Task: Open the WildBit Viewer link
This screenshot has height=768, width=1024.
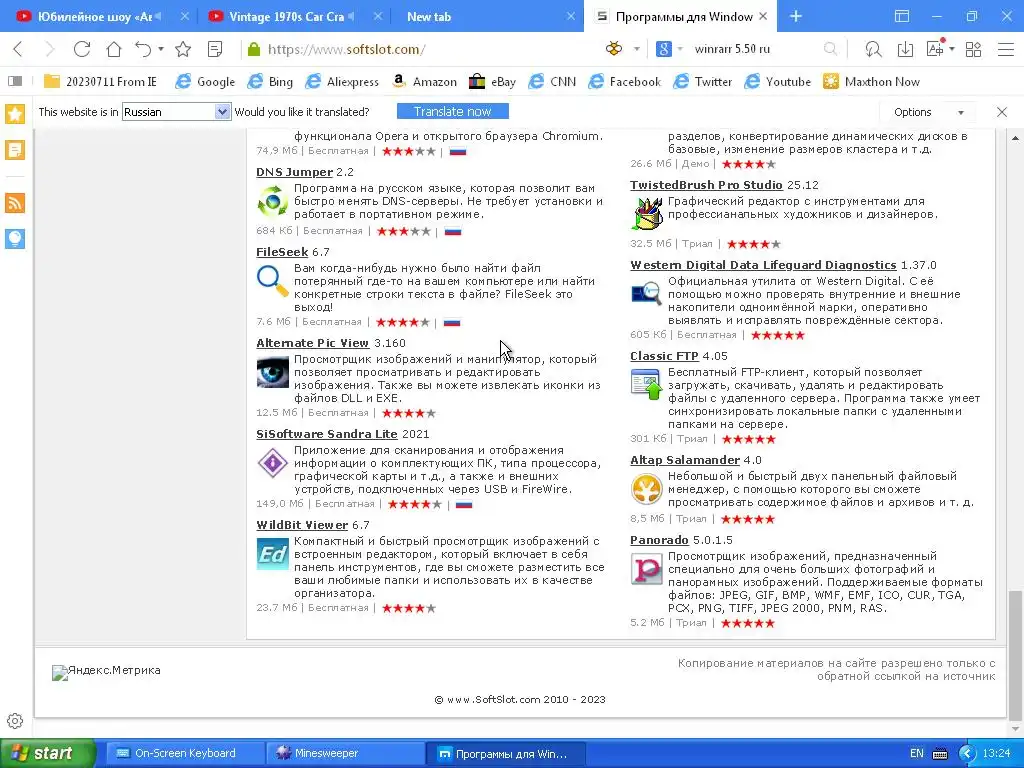Action: point(302,525)
